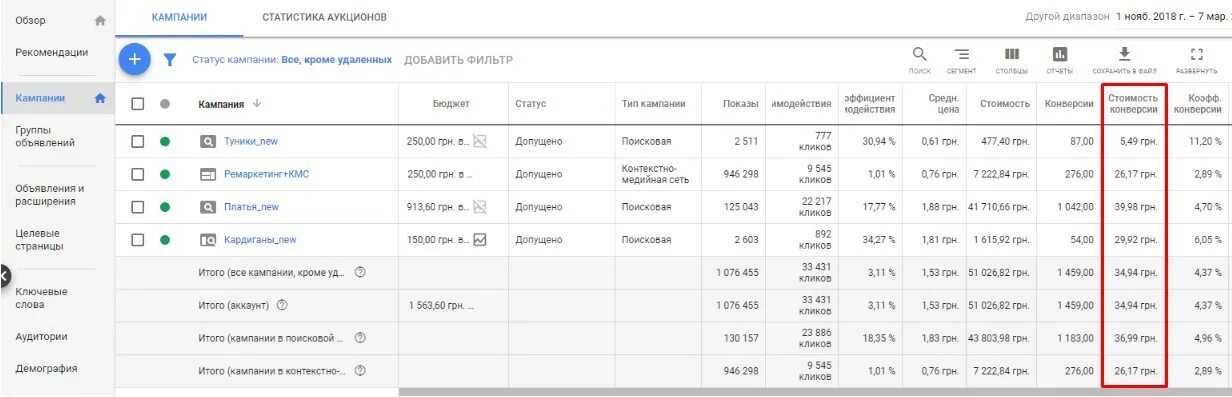Click the blue plus add campaign button
1232x397 pixels.
coord(134,60)
